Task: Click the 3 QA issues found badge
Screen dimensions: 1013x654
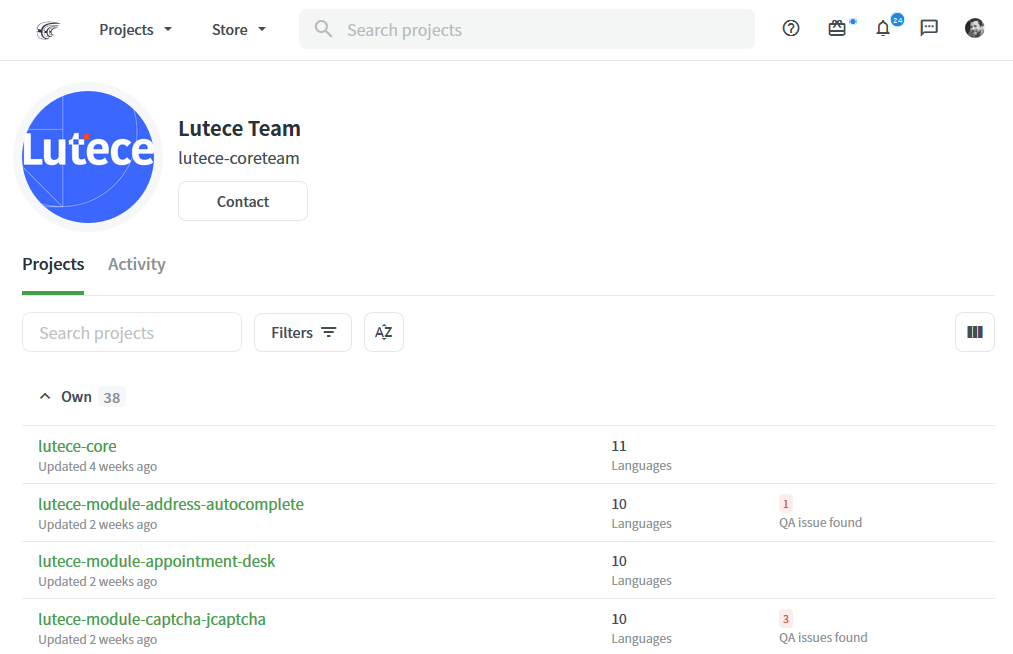Action: pyautogui.click(x=786, y=619)
